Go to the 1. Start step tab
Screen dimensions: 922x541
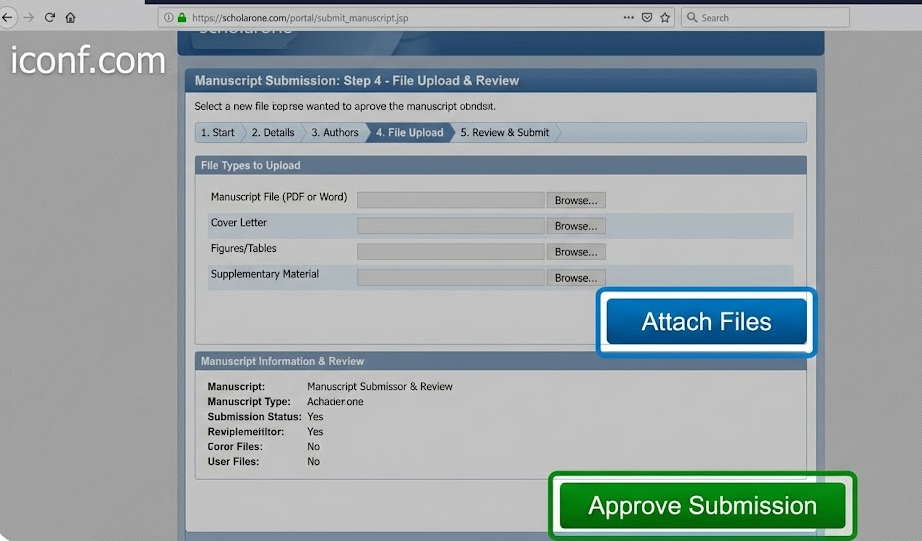coord(217,132)
